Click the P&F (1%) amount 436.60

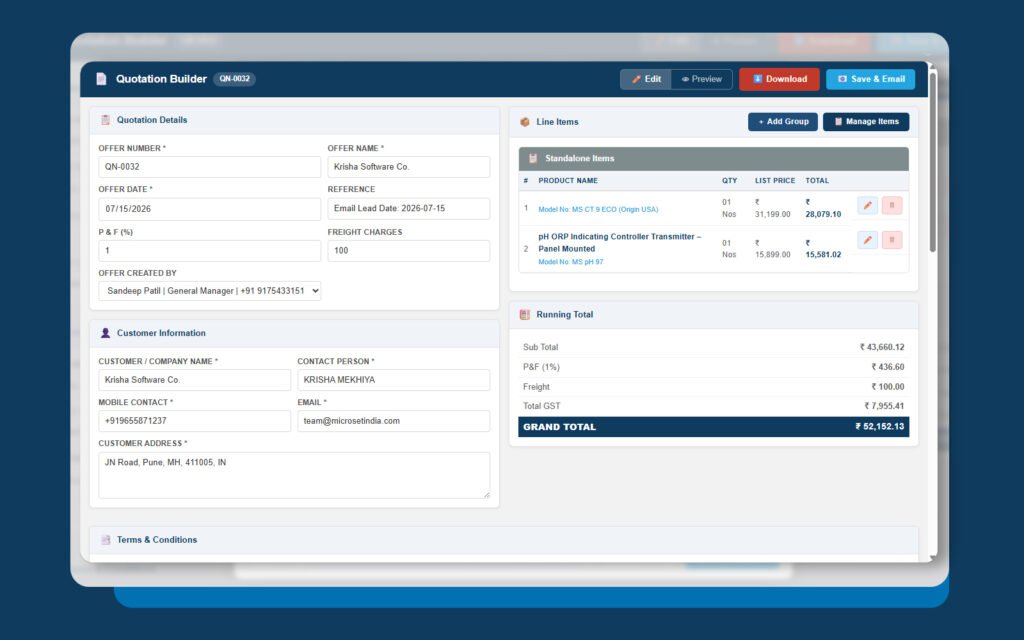pyautogui.click(x=888, y=367)
